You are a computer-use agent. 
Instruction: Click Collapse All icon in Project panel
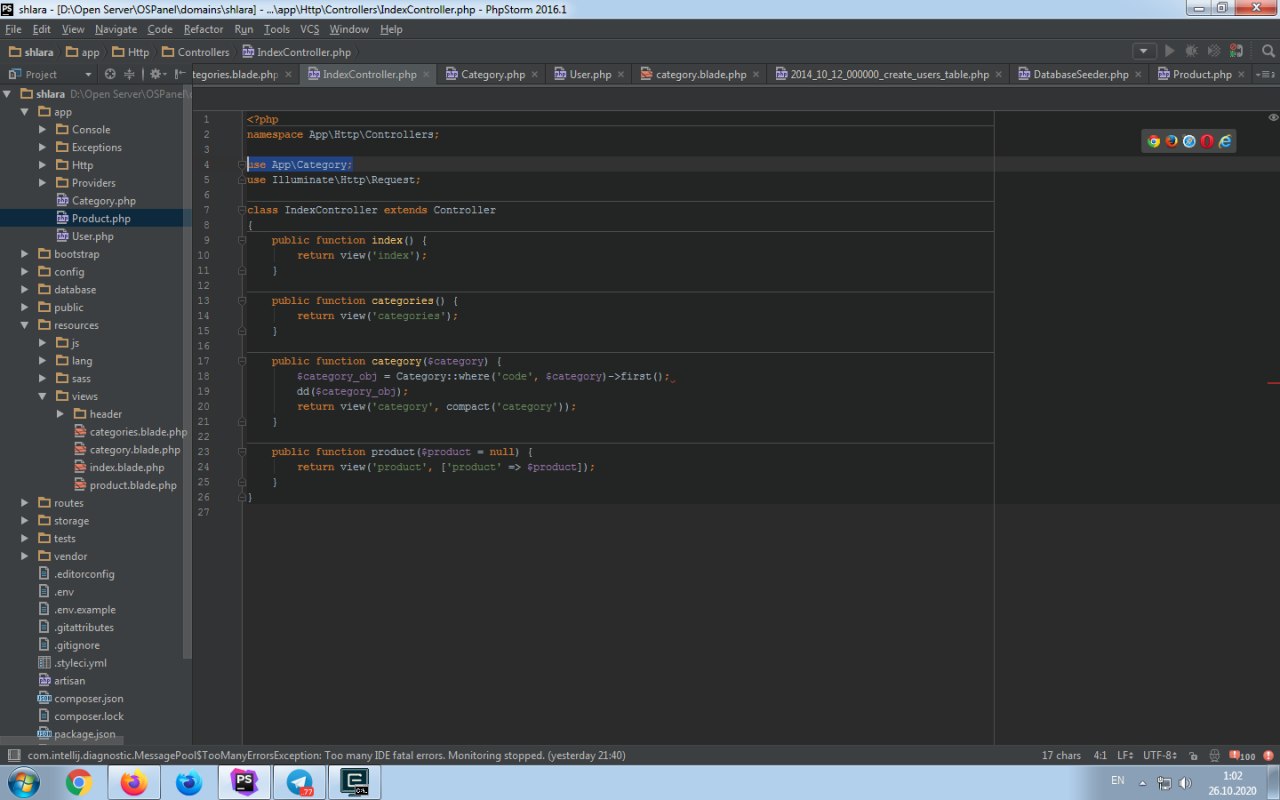pos(130,74)
